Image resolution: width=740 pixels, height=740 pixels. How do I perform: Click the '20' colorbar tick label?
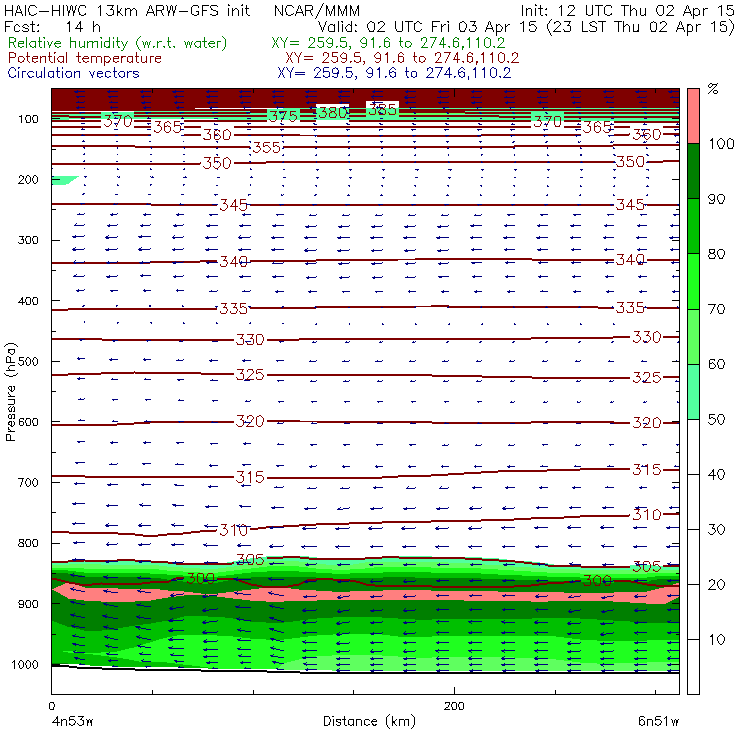pyautogui.click(x=716, y=585)
